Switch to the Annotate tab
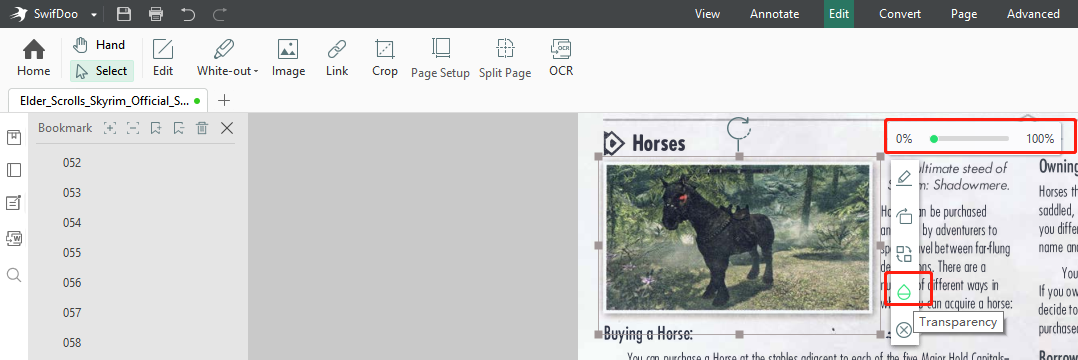 774,14
